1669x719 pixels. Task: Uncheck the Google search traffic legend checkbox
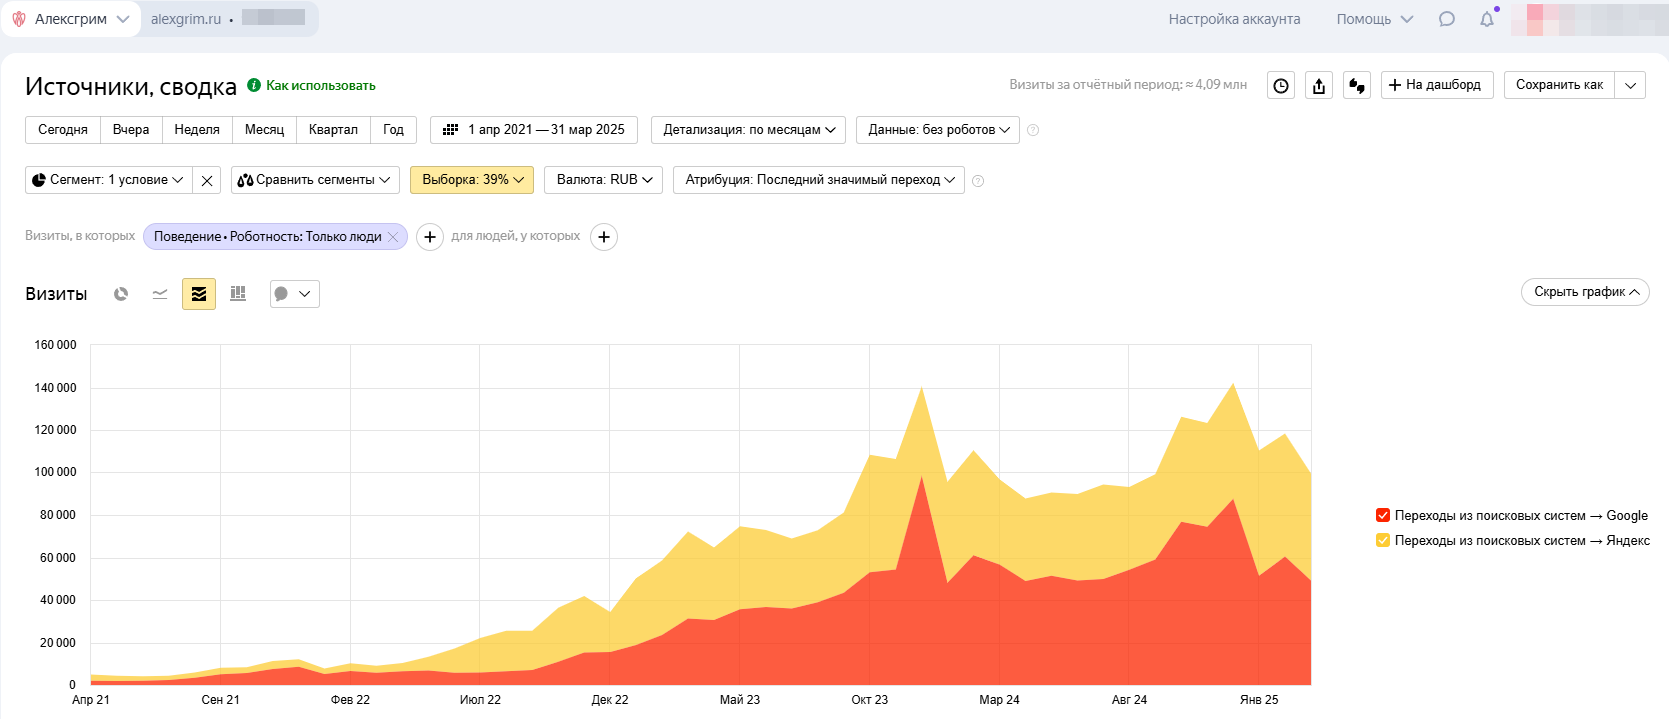(1383, 516)
